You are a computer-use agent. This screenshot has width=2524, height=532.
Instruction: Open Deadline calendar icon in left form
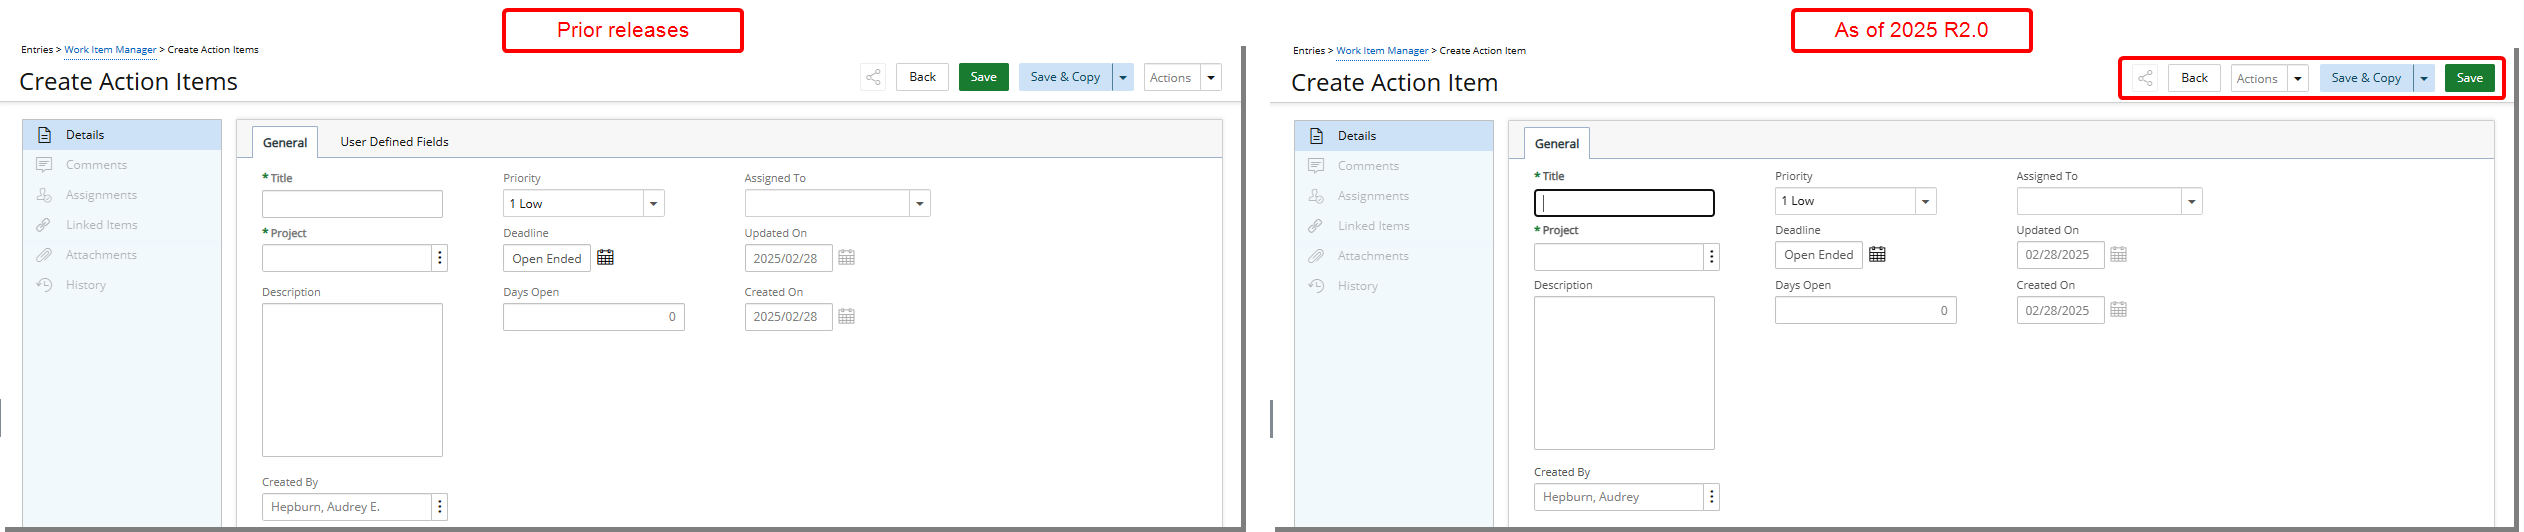tap(605, 258)
